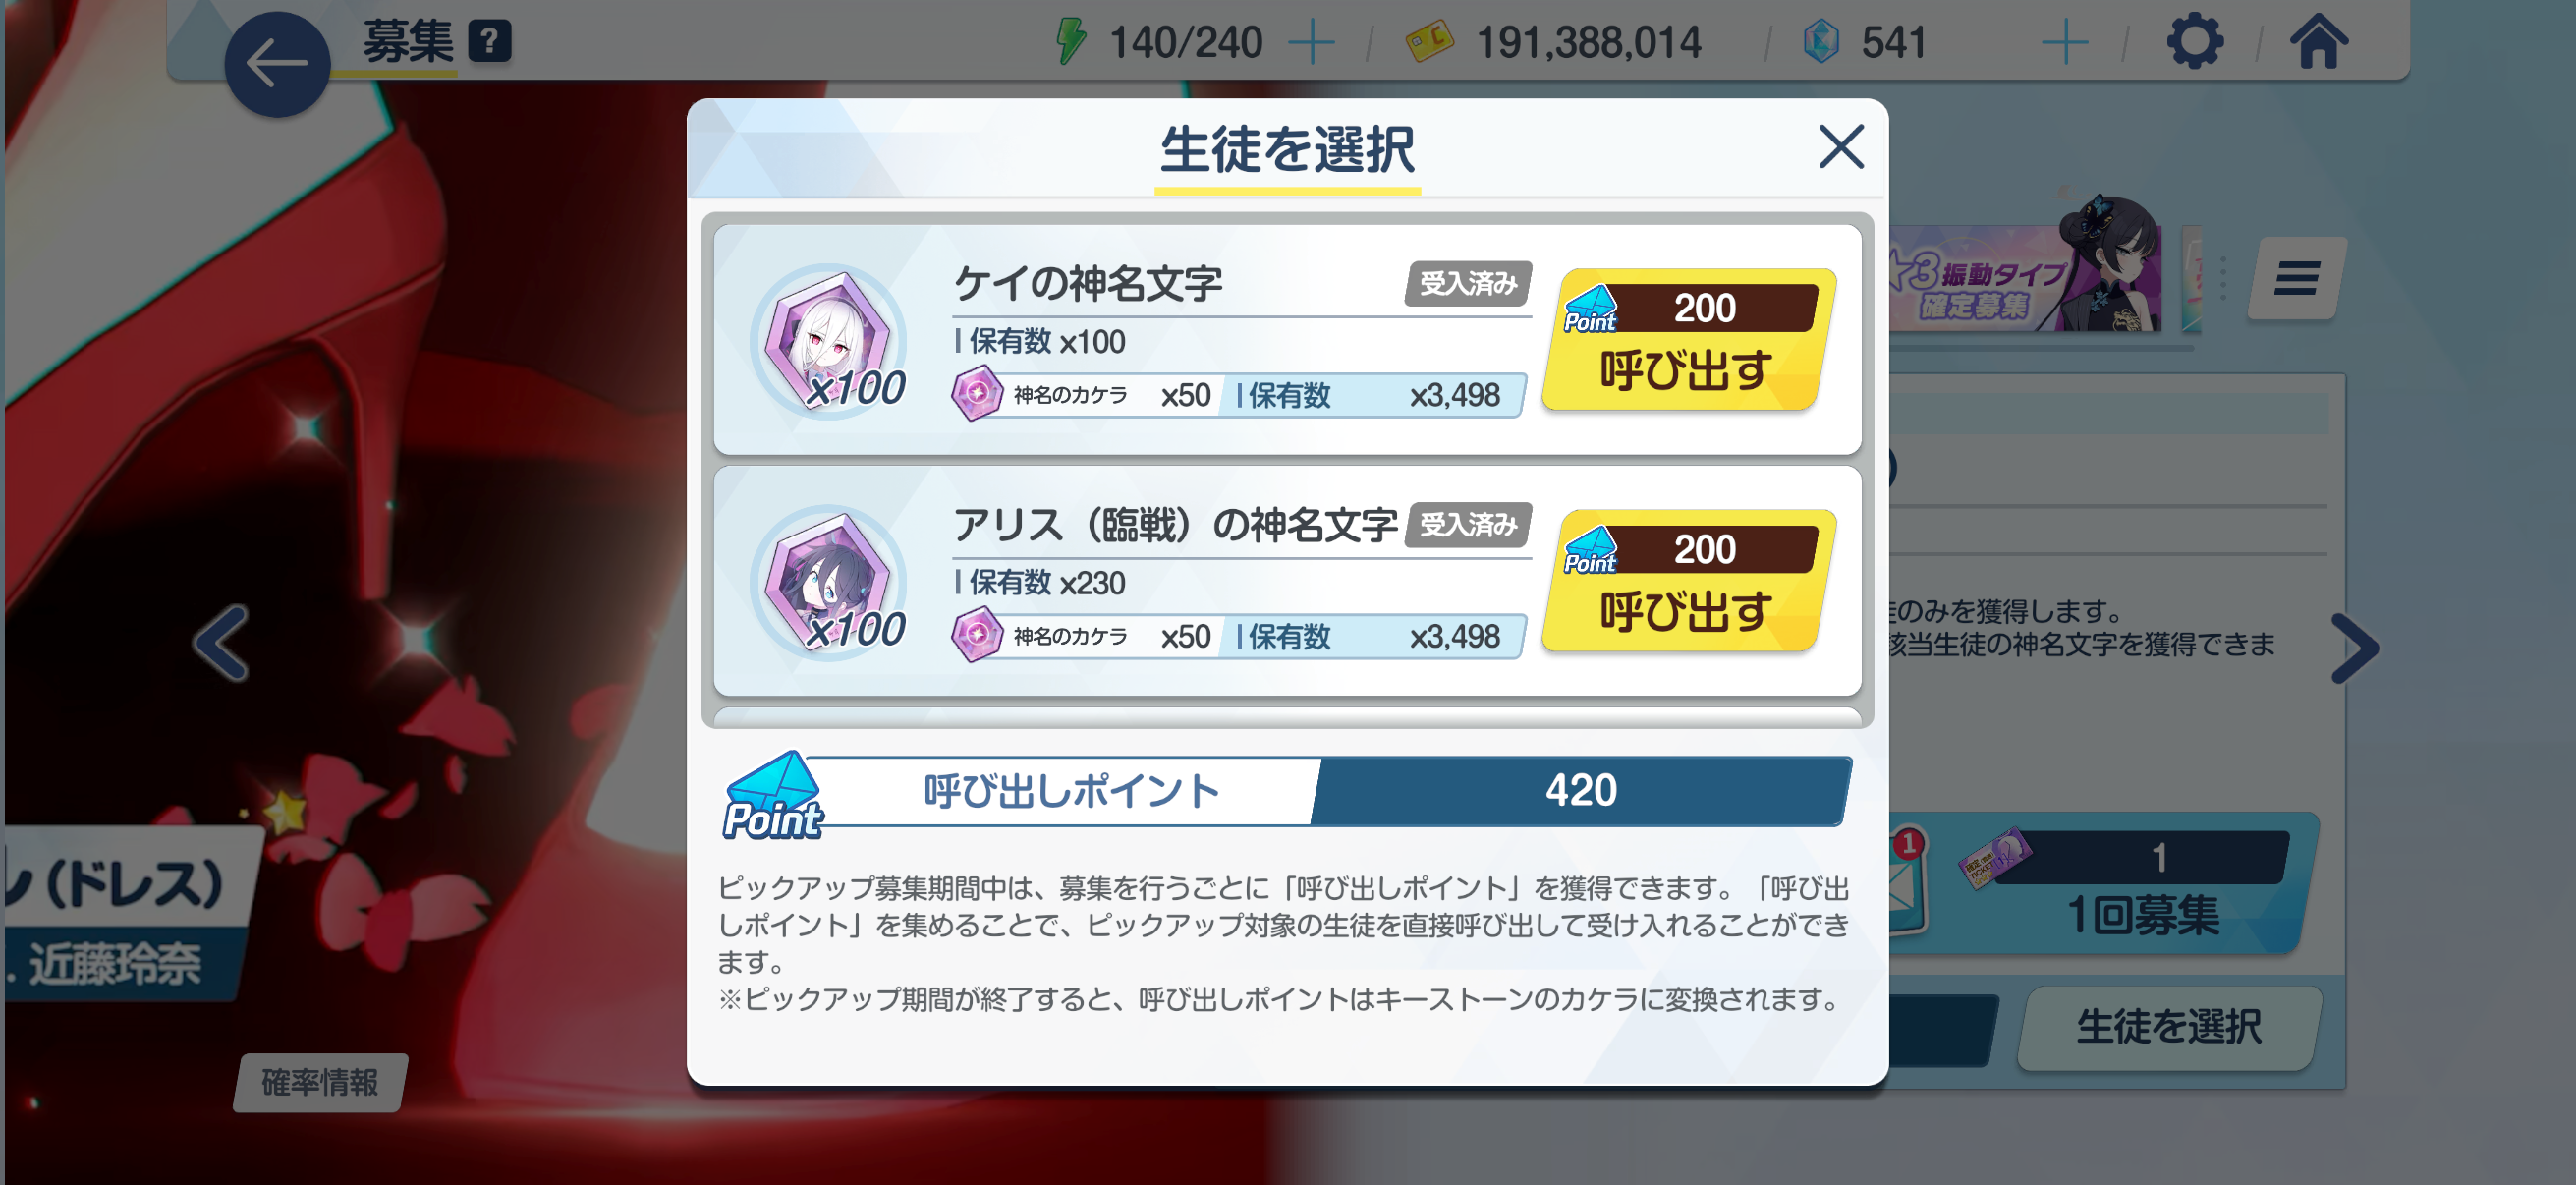Viewport: 2576px width, 1185px height.
Task: Add energy with the plus beside 140/240
Action: point(1311,43)
